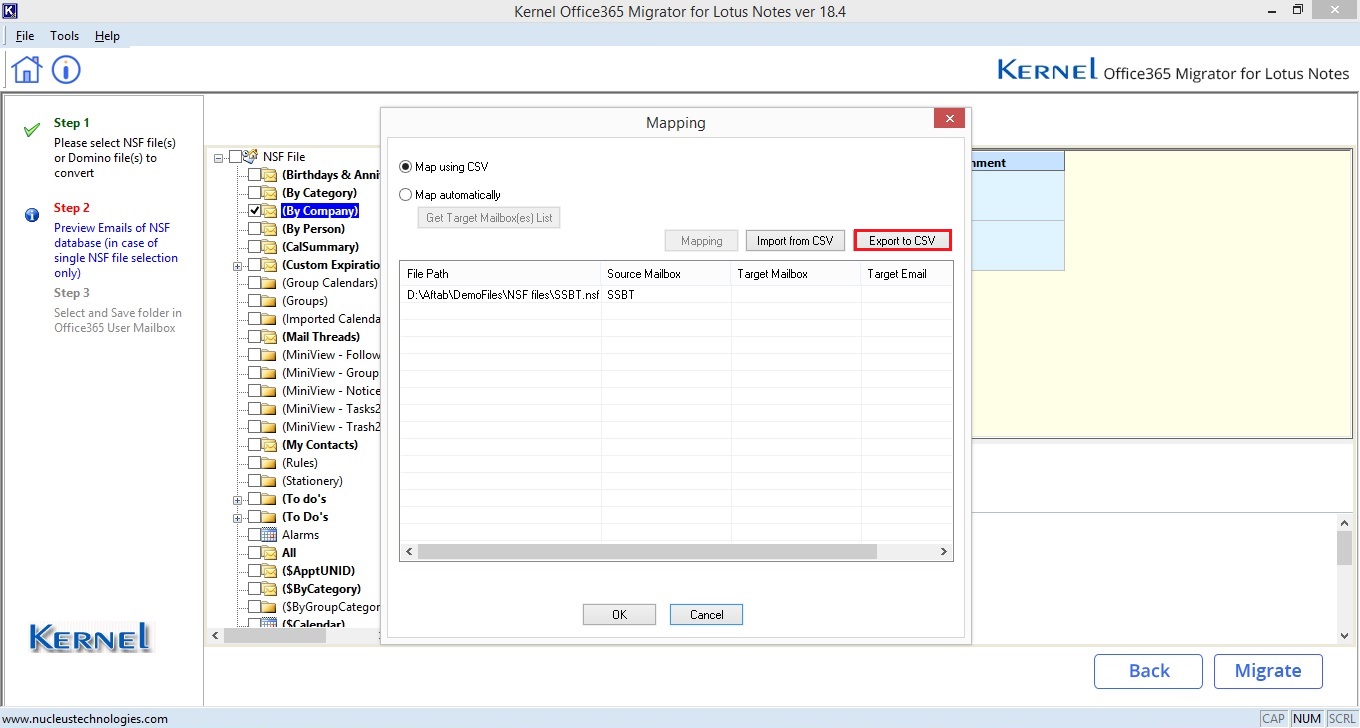The height and width of the screenshot is (728, 1360).
Task: Check the (By Category) checkbox
Action: coord(254,193)
